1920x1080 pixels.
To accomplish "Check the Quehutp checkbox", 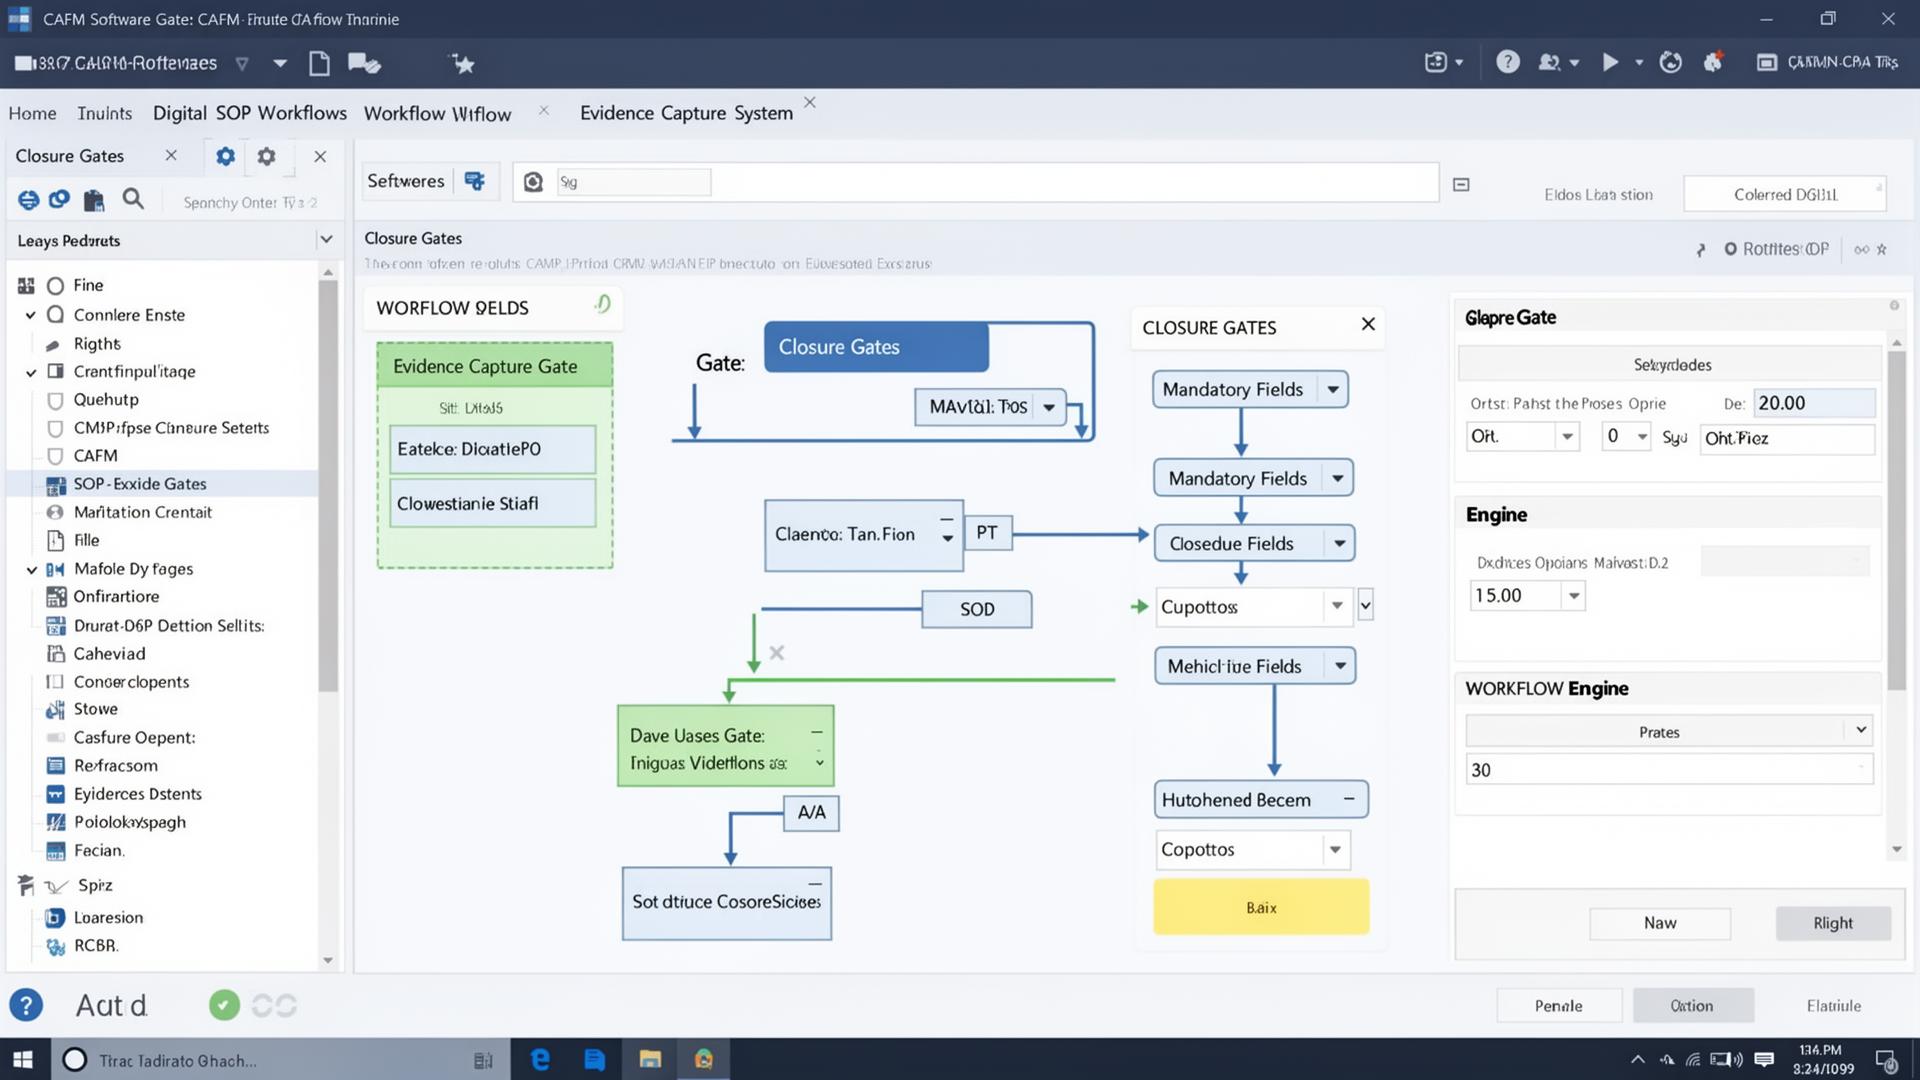I will click(x=56, y=400).
